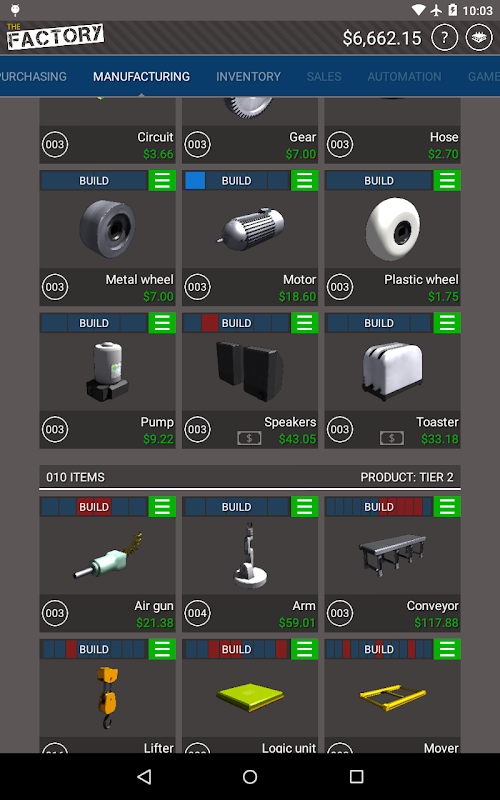Open the Pump green menu icon
The width and height of the screenshot is (500, 800).
click(x=162, y=323)
